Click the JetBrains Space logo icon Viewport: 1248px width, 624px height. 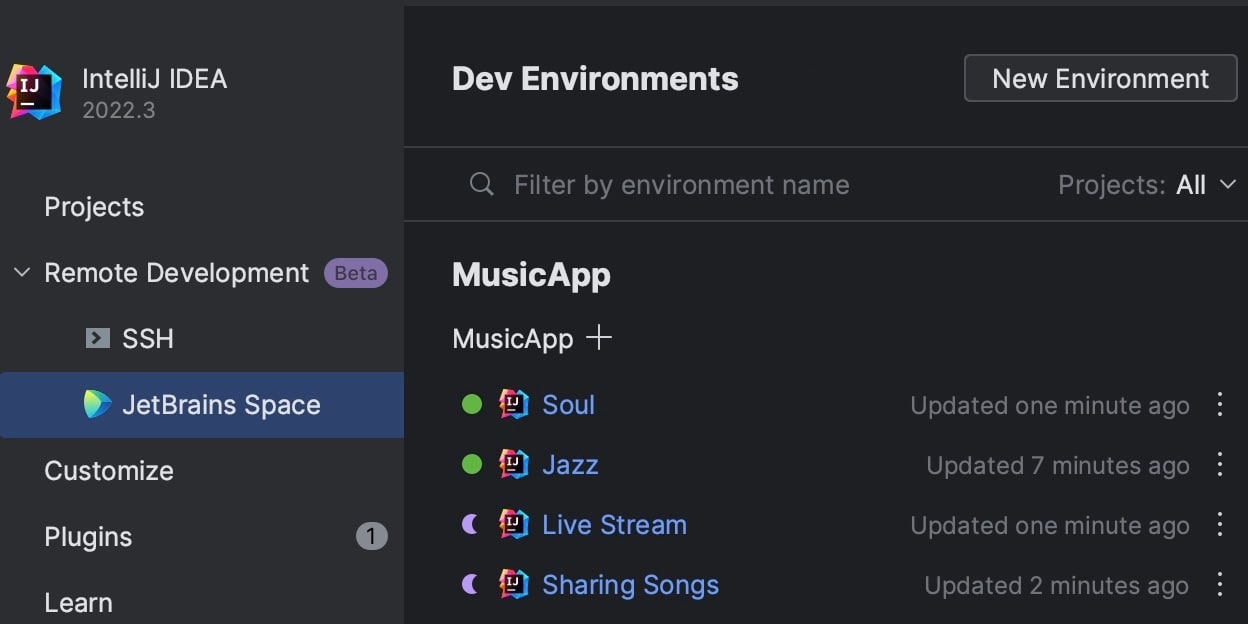(97, 404)
